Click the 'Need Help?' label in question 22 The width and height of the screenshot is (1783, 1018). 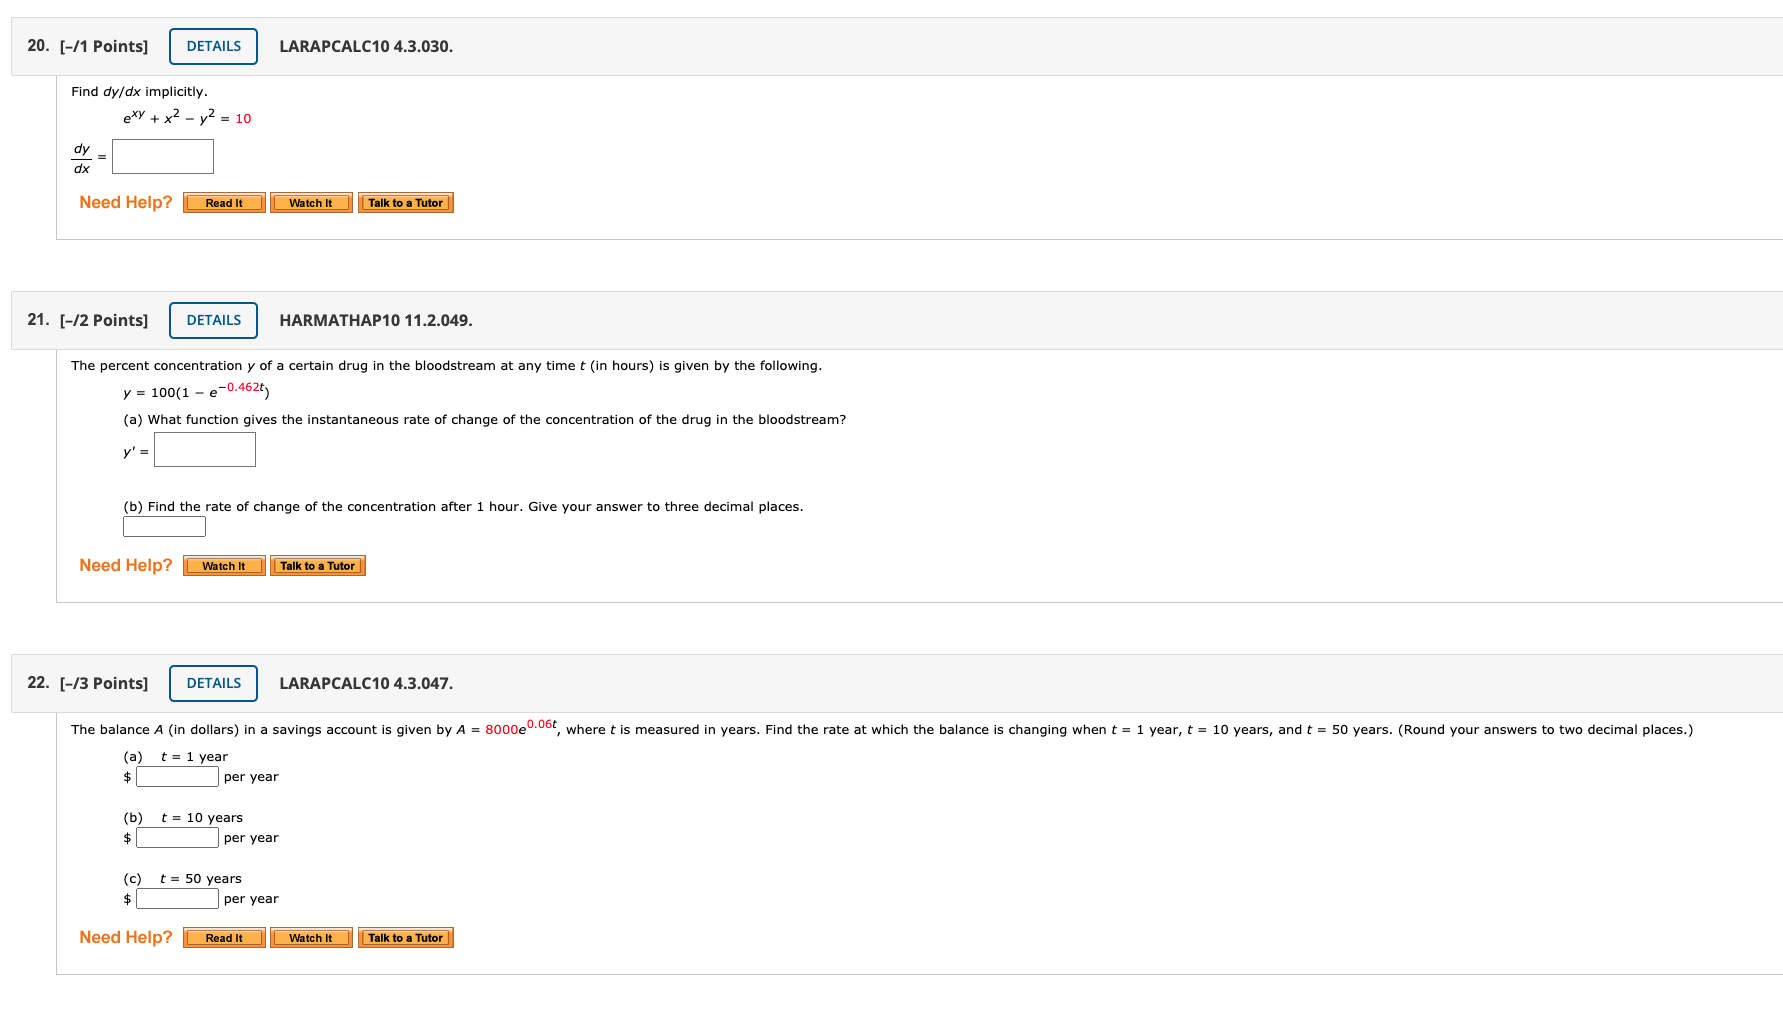pos(126,937)
